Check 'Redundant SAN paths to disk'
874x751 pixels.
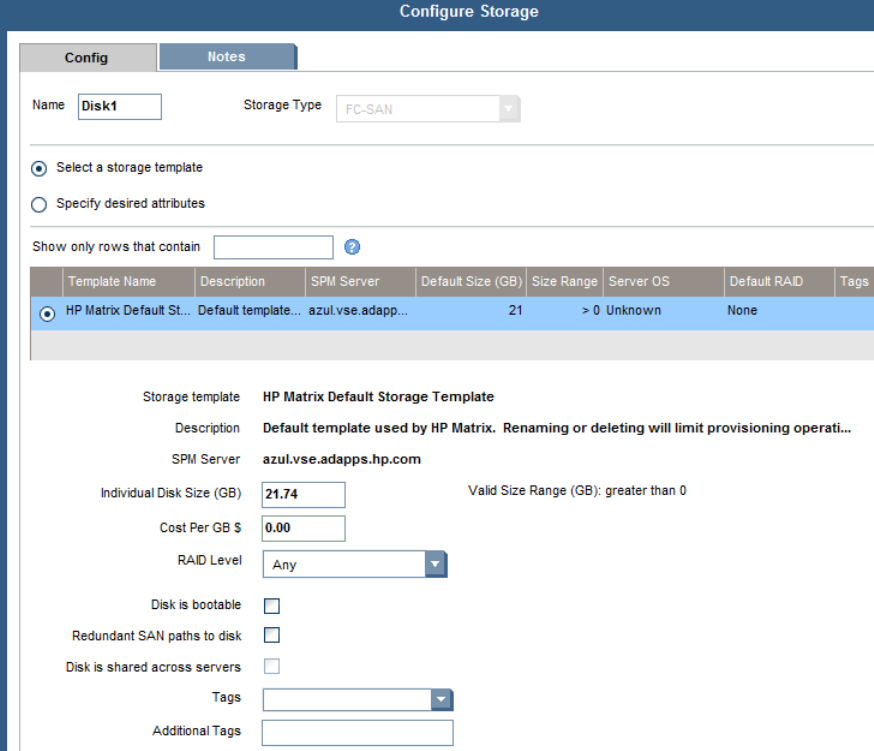coord(271,635)
